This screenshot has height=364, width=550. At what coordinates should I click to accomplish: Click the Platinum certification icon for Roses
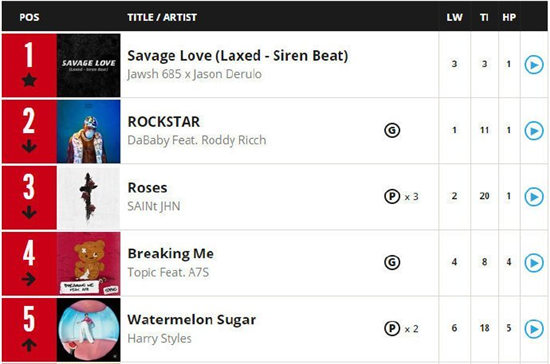pyautogui.click(x=392, y=196)
